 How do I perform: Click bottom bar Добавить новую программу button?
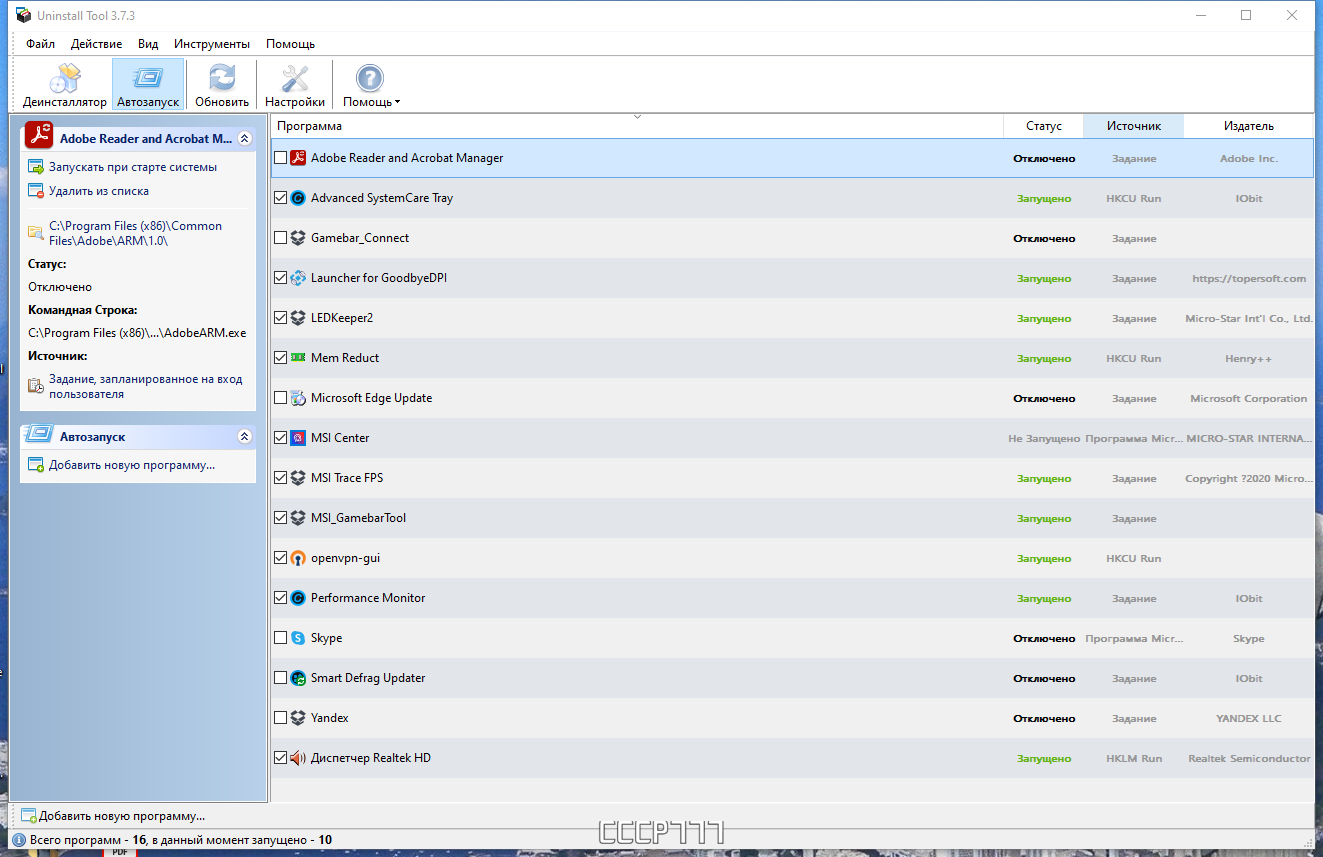point(112,816)
